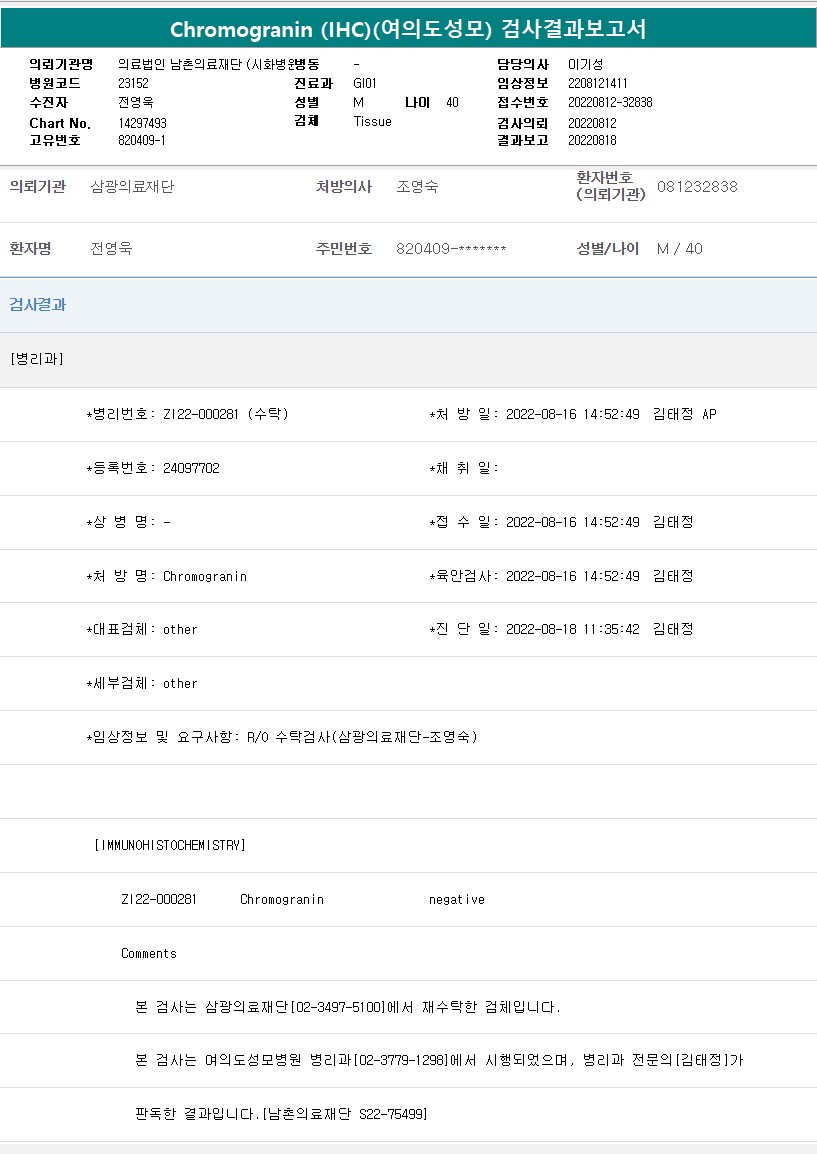
Task: Click the 병원코드 value 23152
Action: click(133, 83)
